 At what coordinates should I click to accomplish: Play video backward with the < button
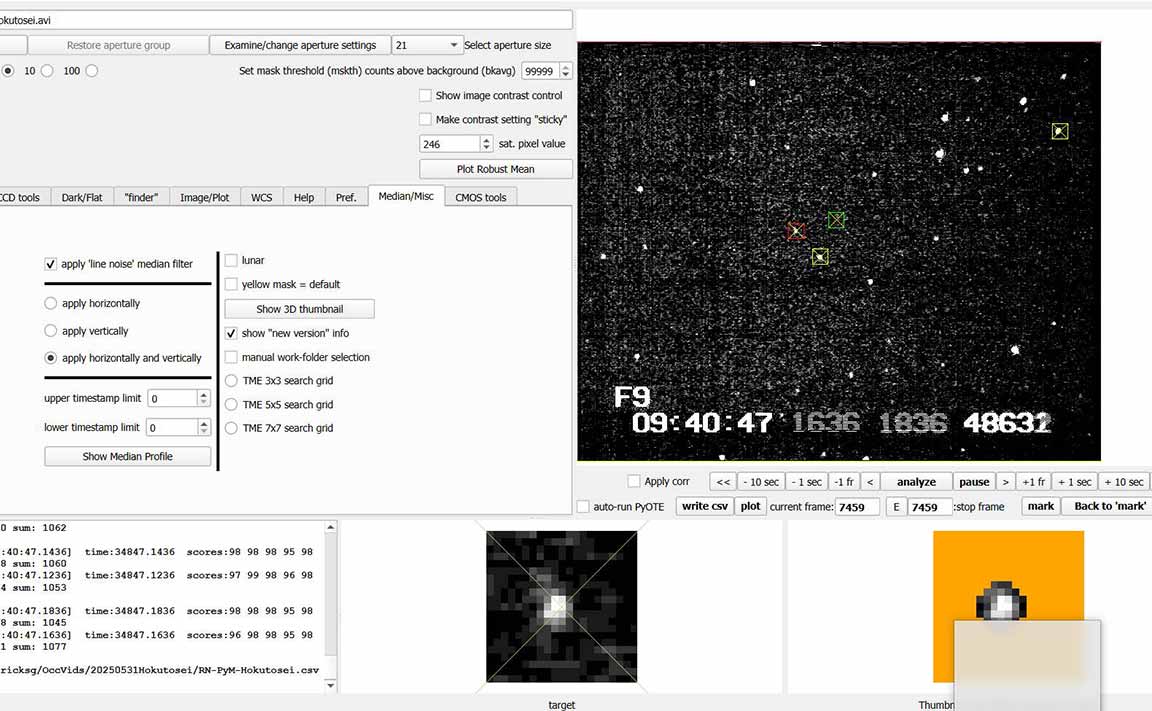[870, 482]
